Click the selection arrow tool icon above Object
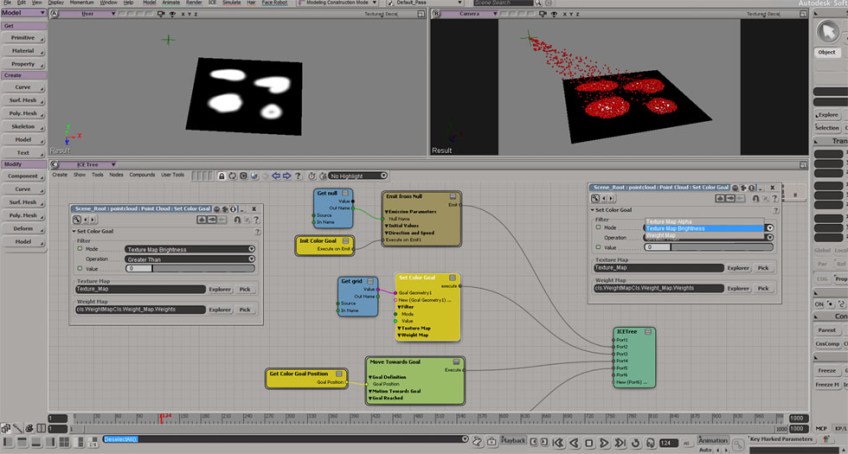 tap(828, 30)
